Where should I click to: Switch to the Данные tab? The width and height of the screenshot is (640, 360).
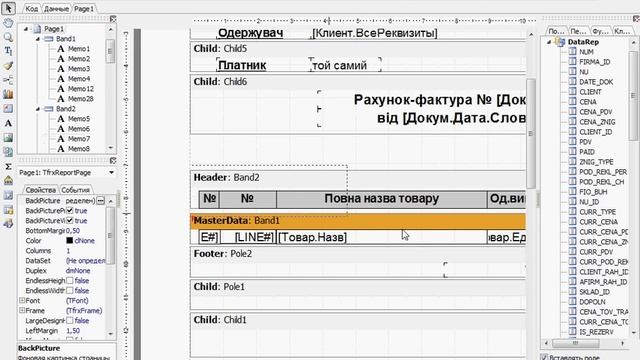tap(56, 9)
